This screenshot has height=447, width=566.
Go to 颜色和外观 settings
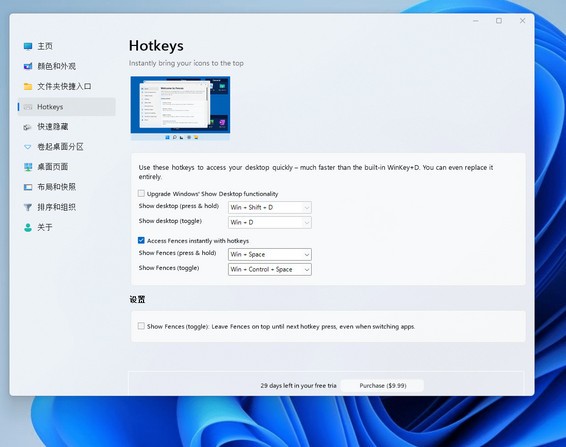coord(56,66)
